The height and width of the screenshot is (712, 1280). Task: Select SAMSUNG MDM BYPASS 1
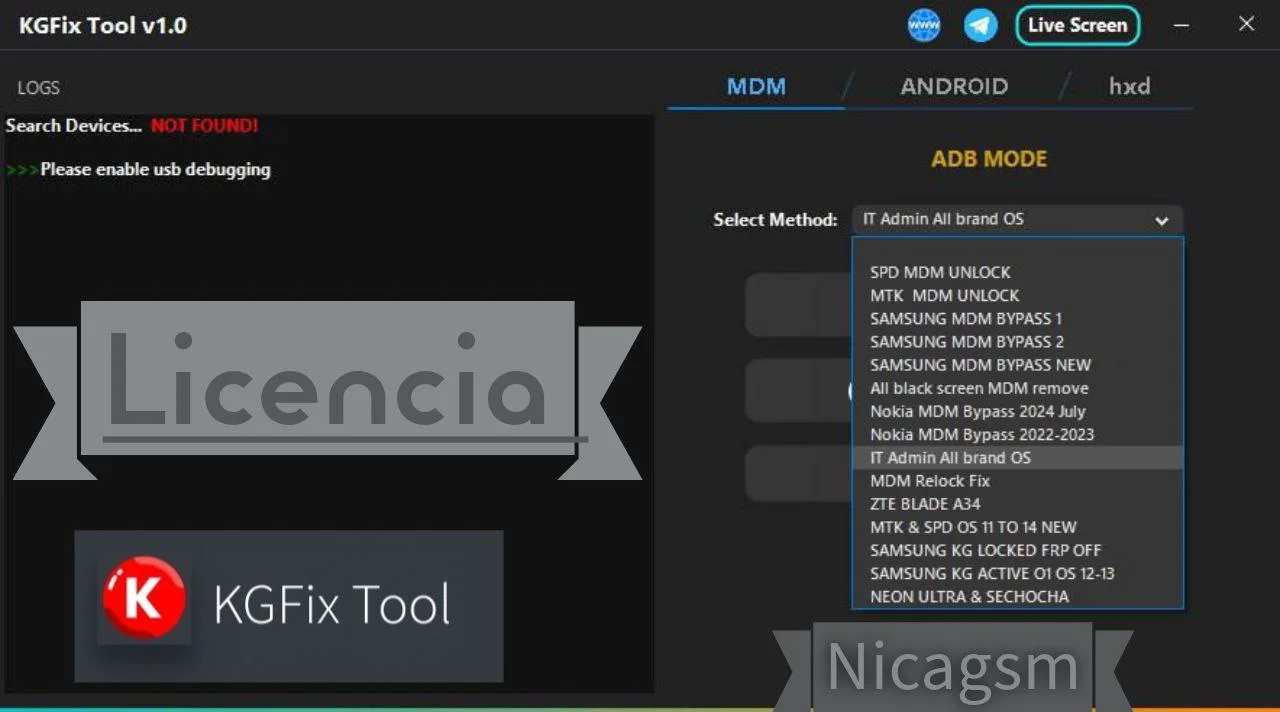pyautogui.click(x=1017, y=318)
